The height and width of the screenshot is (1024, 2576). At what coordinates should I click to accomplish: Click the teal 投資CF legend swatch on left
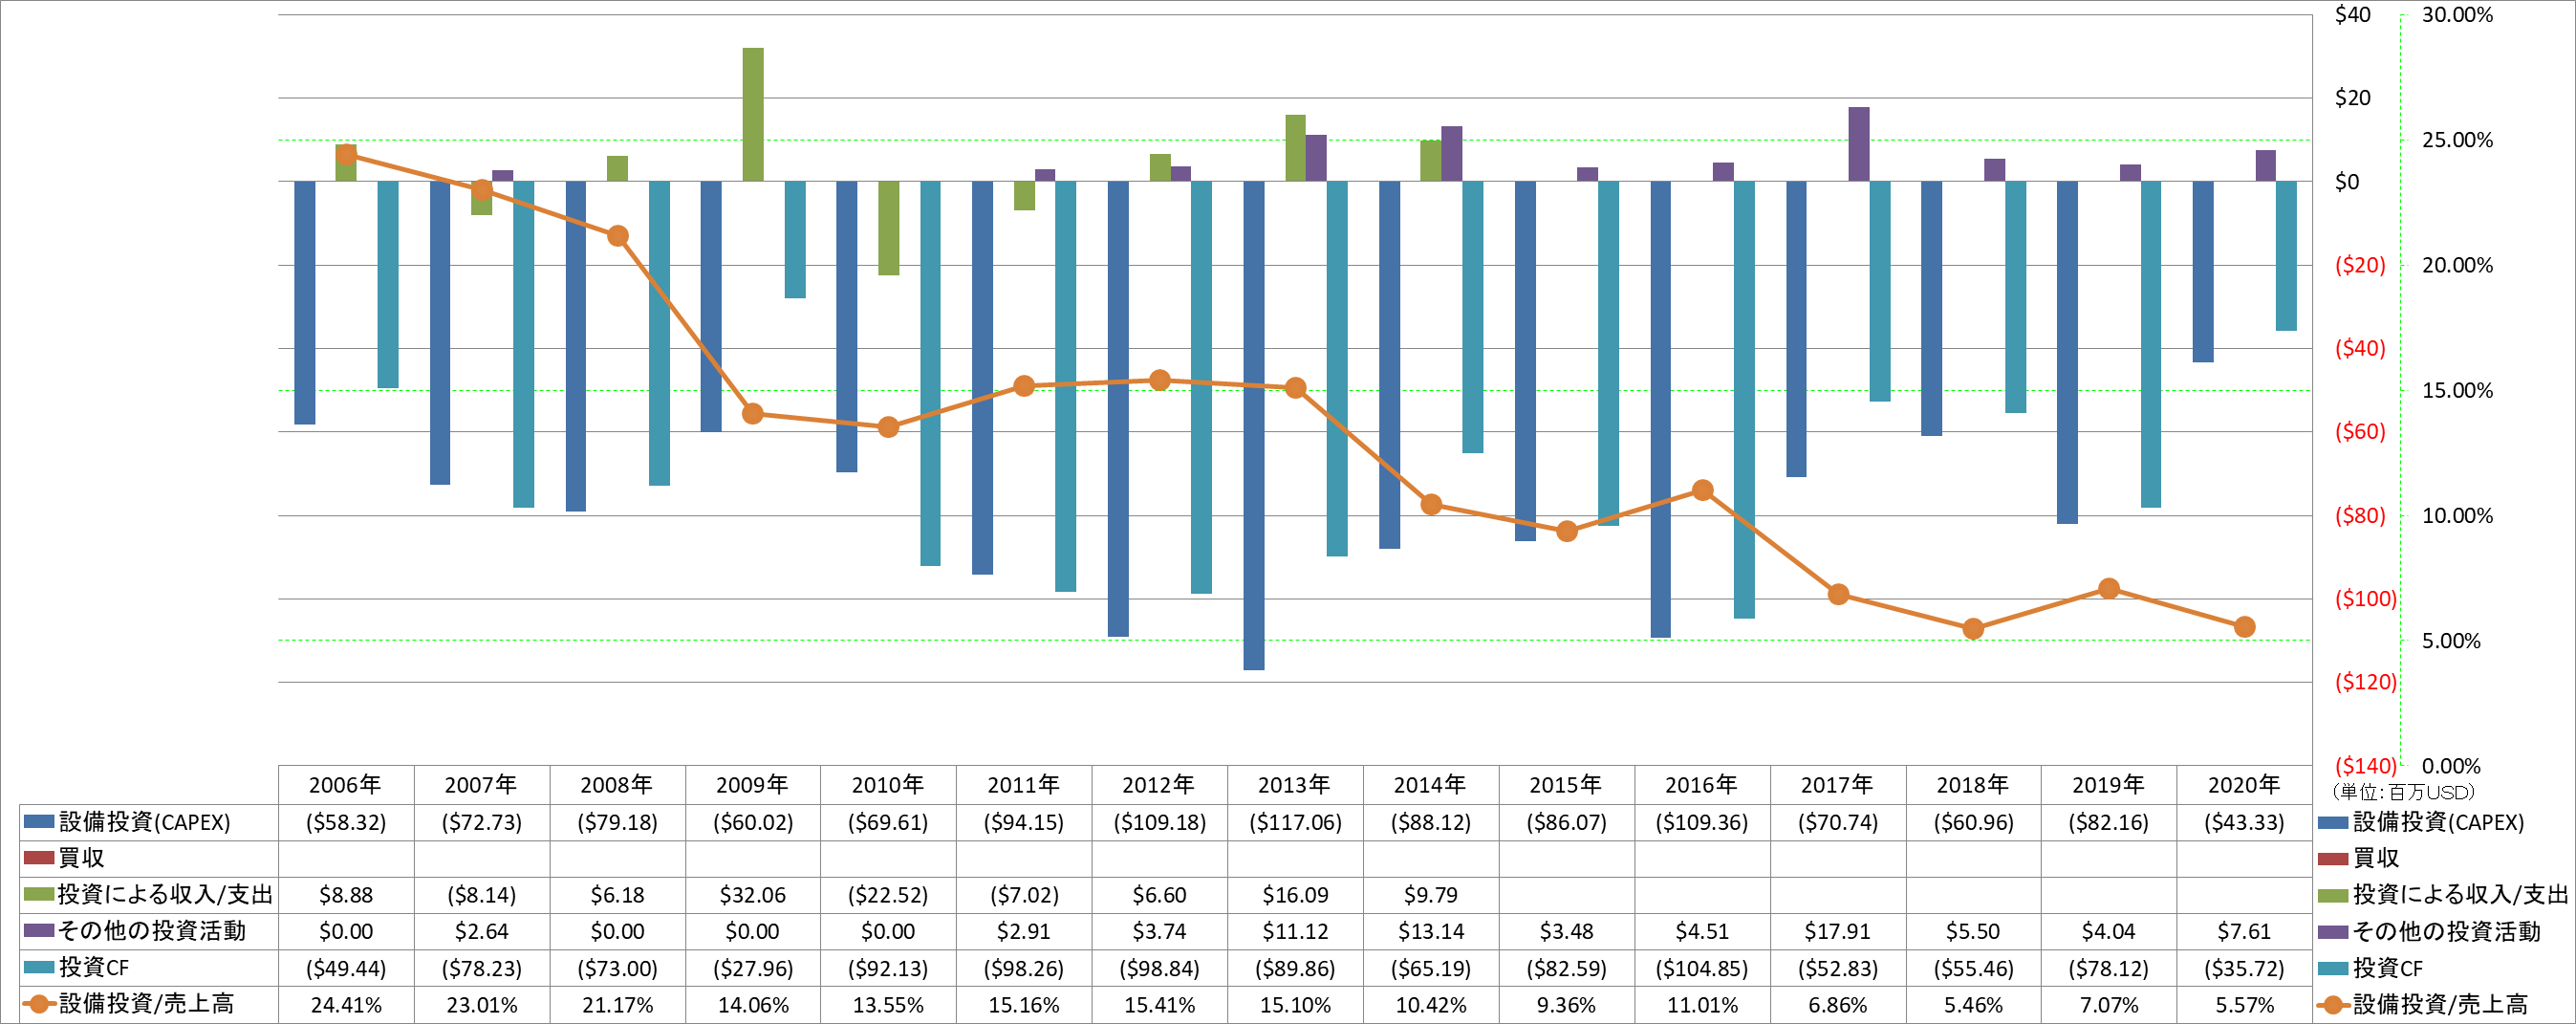pyautogui.click(x=38, y=967)
